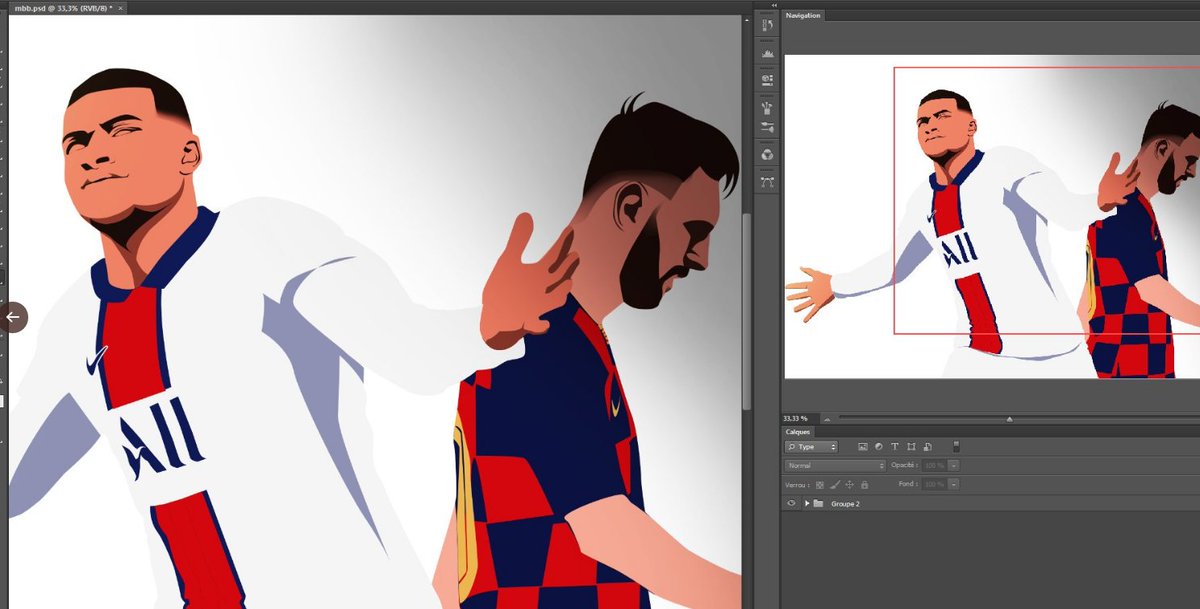Select the Groupe 2 layer name
The width and height of the screenshot is (1200, 609).
click(845, 503)
